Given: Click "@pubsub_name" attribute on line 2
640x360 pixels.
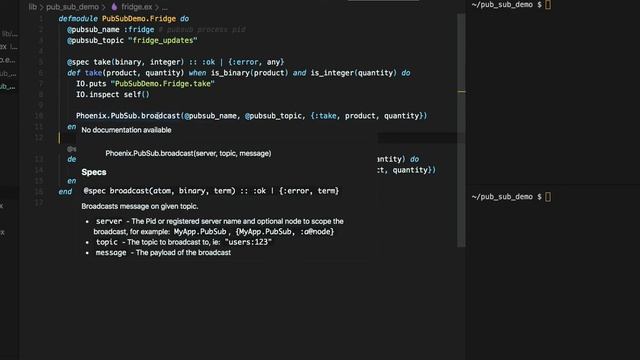Looking at the screenshot, I should [93, 30].
